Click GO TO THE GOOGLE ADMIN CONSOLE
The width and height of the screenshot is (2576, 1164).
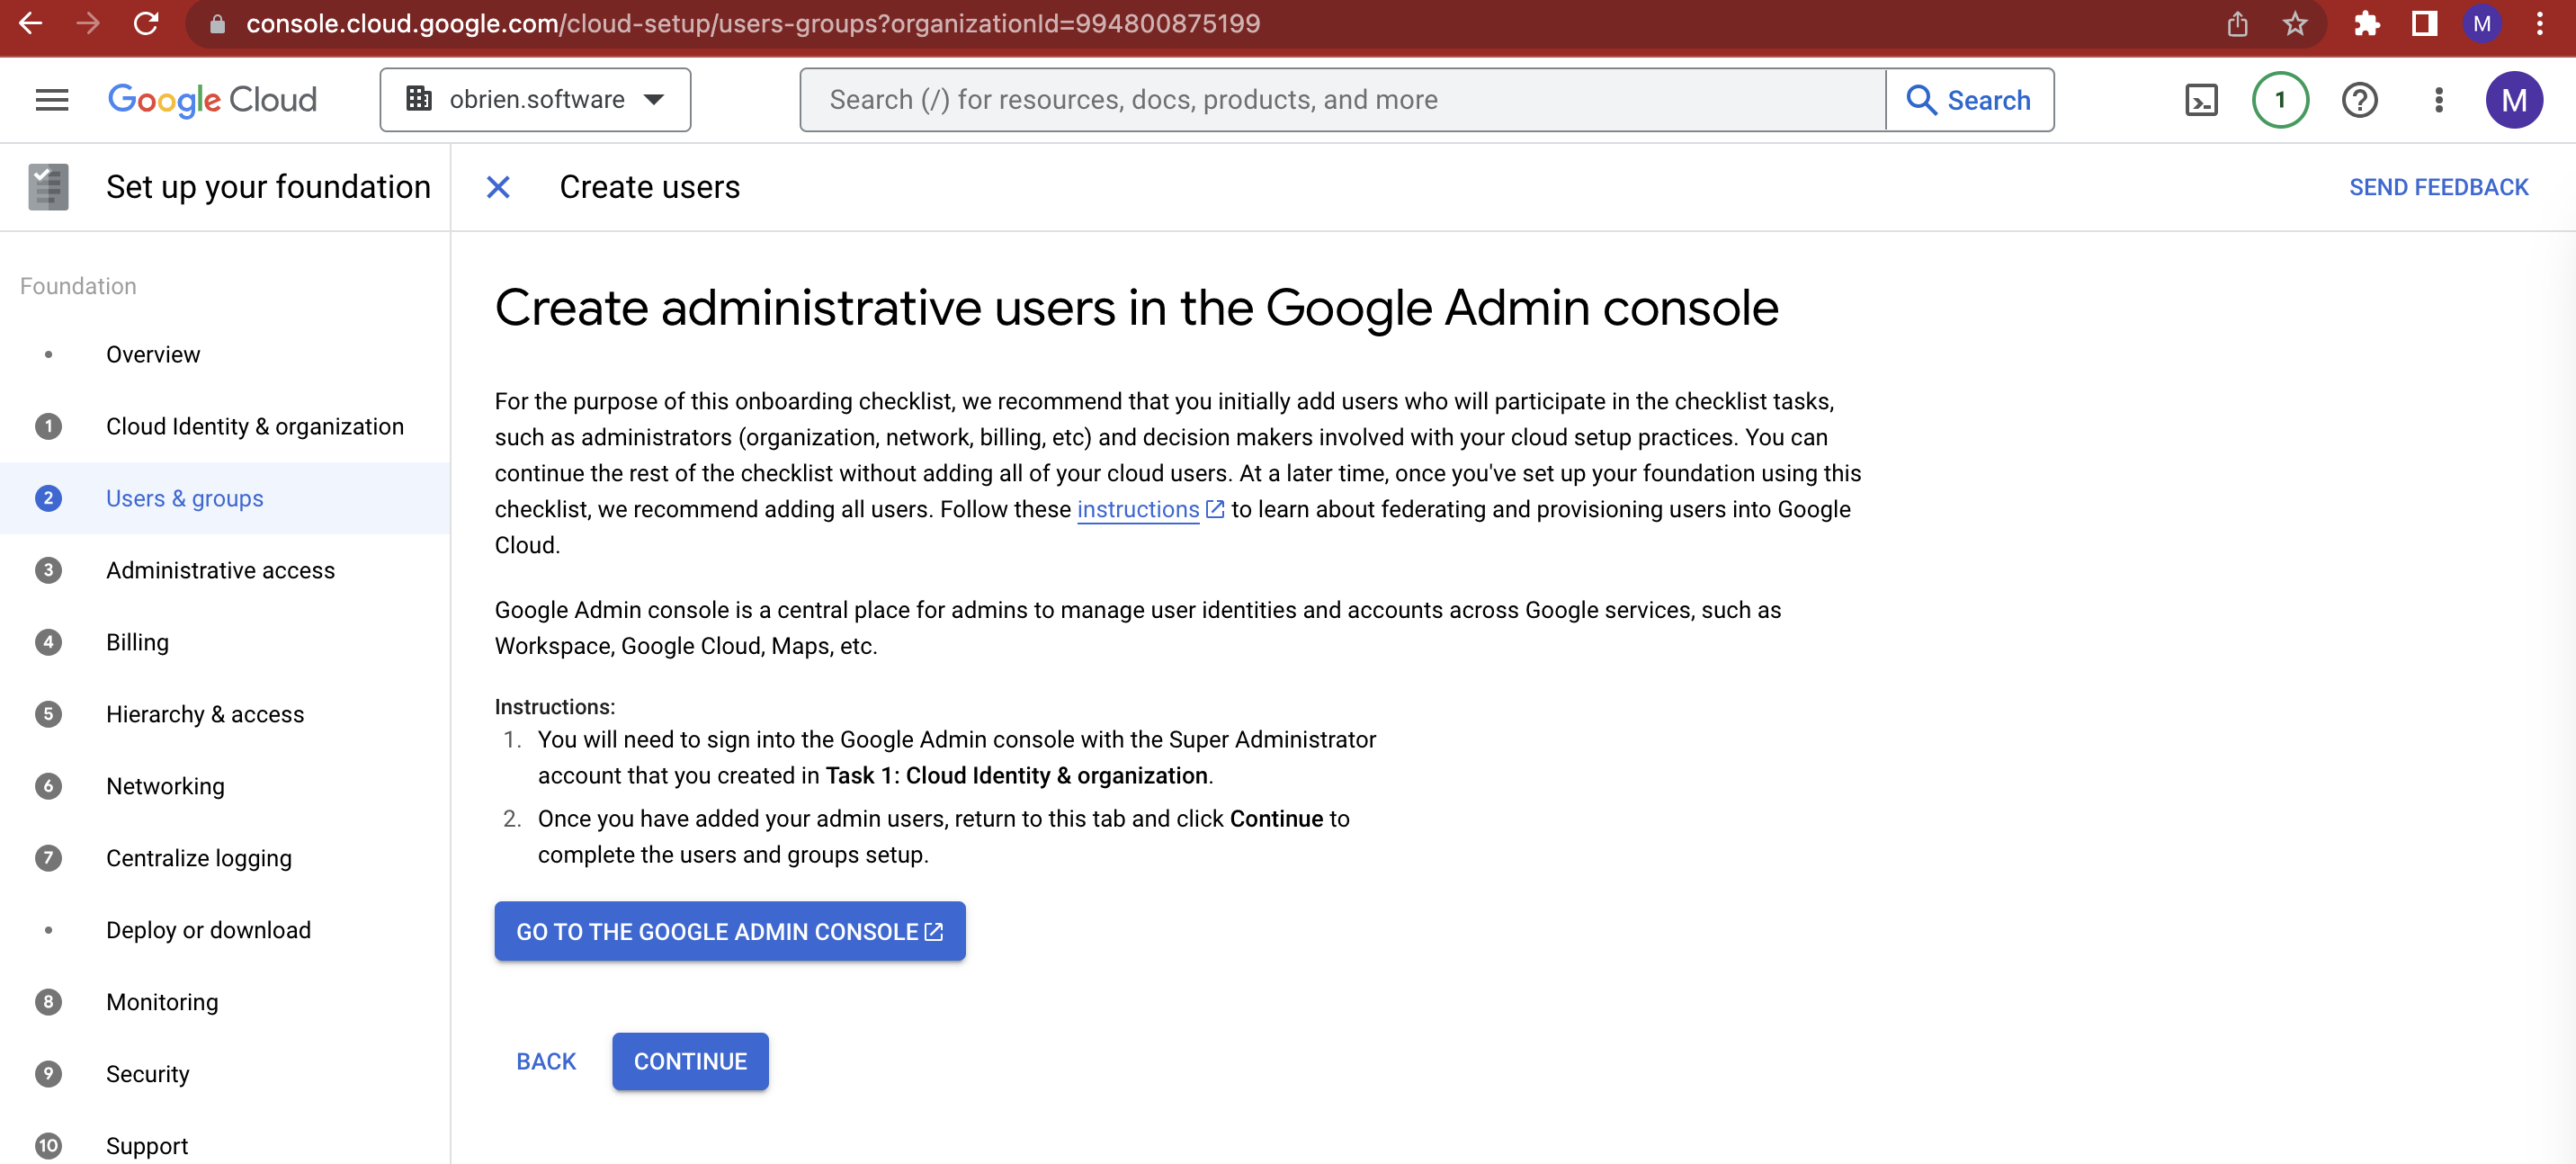click(729, 931)
